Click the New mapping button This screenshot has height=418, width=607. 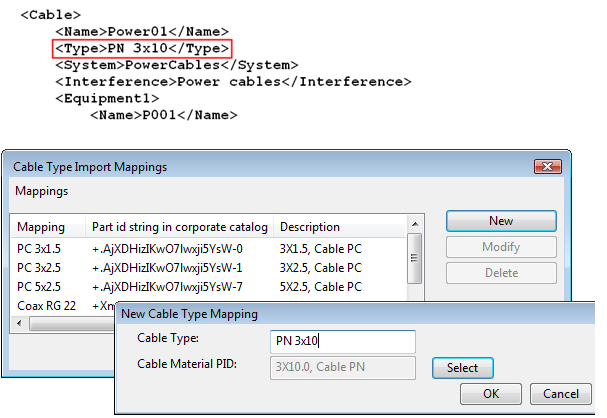[x=501, y=221]
